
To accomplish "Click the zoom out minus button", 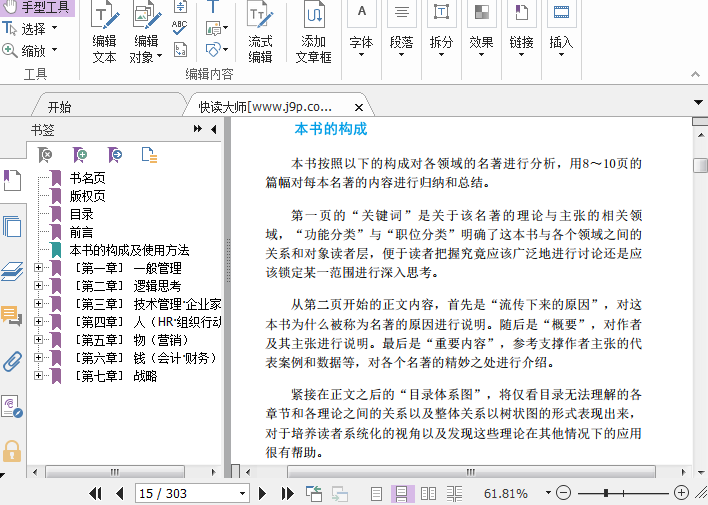I will point(564,493).
